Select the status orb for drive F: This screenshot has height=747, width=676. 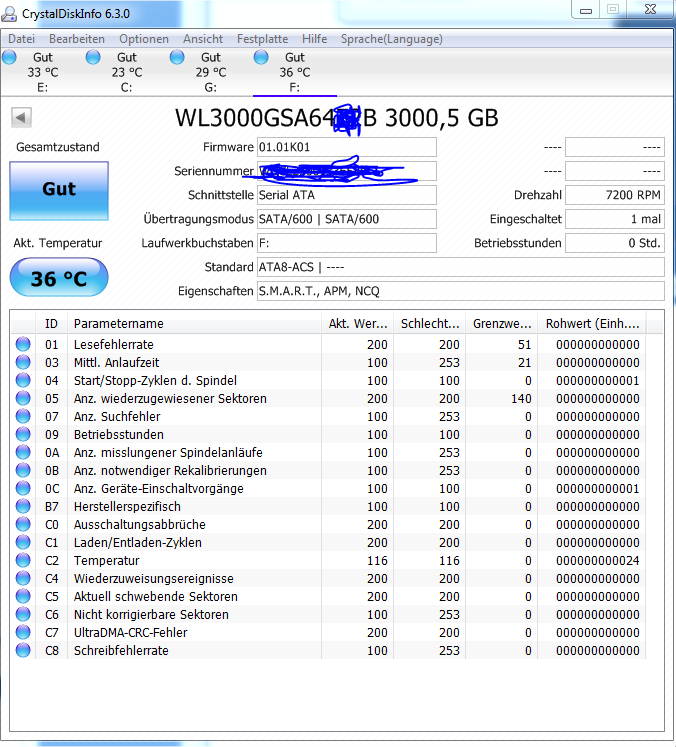tap(261, 58)
